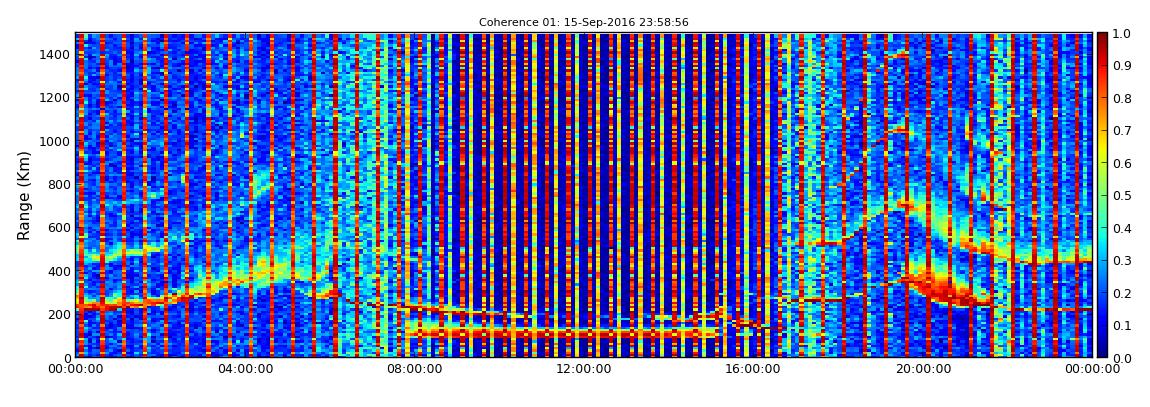Click the dark red top of the colorbar
Screen dimensions: 1150x407
[1103, 40]
